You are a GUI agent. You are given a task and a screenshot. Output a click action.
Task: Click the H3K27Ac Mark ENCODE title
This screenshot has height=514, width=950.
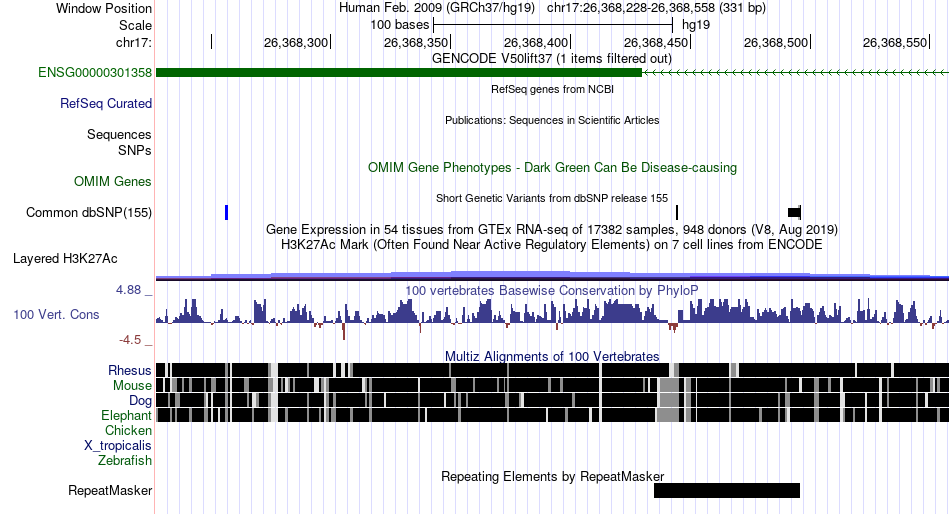[x=551, y=245]
